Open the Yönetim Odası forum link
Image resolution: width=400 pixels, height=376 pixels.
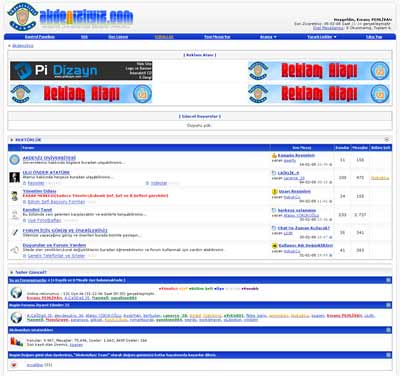pyautogui.click(x=39, y=191)
